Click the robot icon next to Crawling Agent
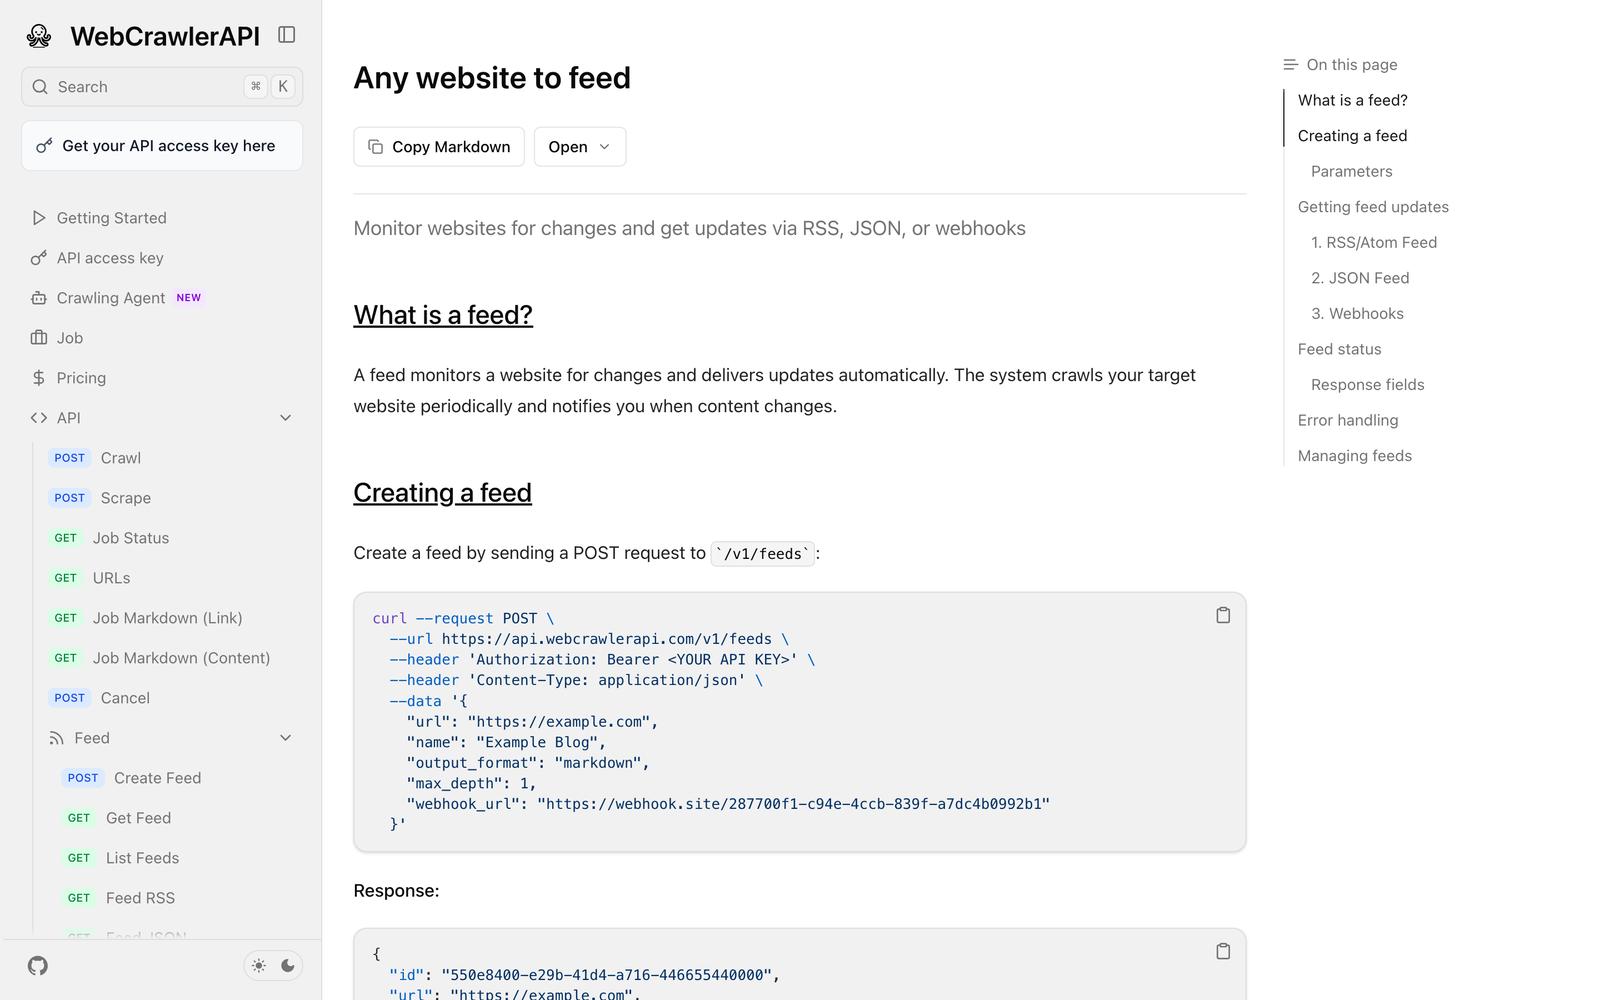The height and width of the screenshot is (1000, 1600). click(38, 298)
